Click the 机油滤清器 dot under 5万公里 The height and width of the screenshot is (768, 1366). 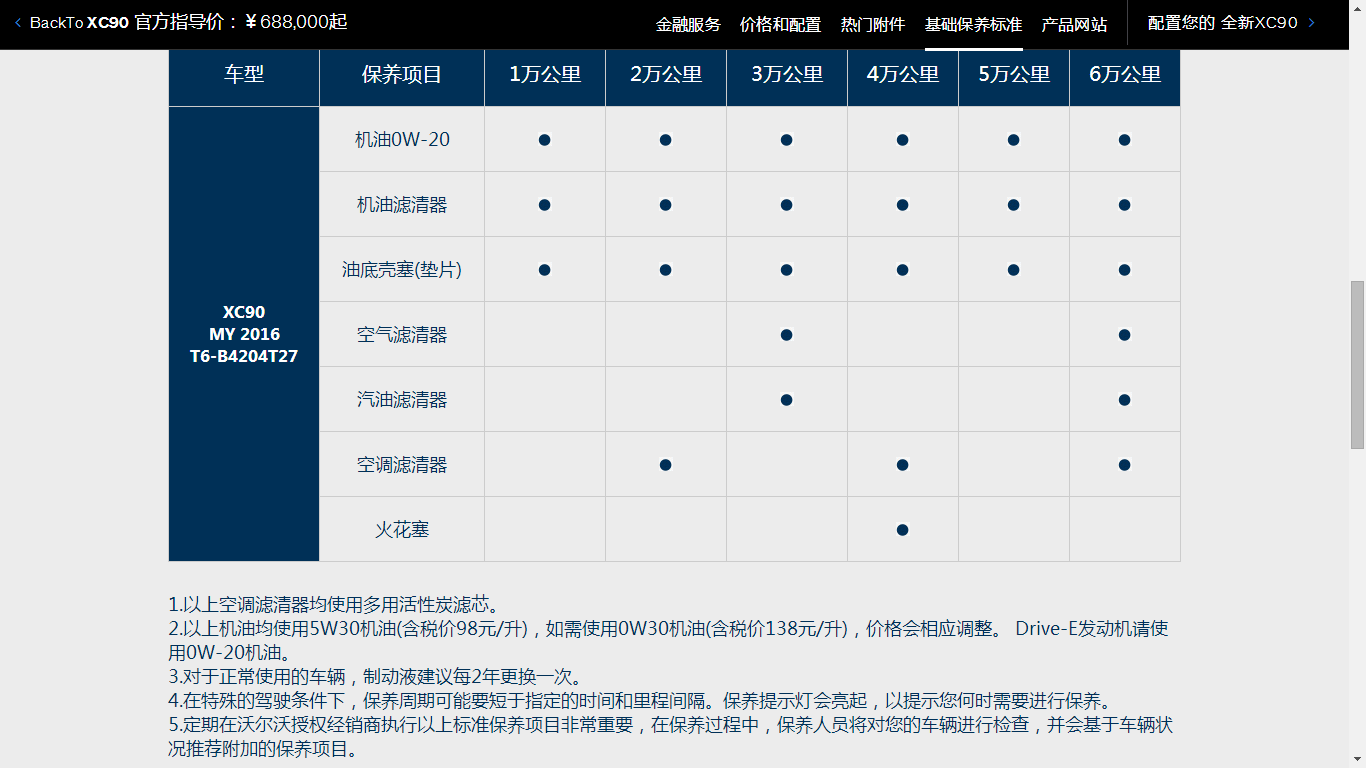point(1013,205)
